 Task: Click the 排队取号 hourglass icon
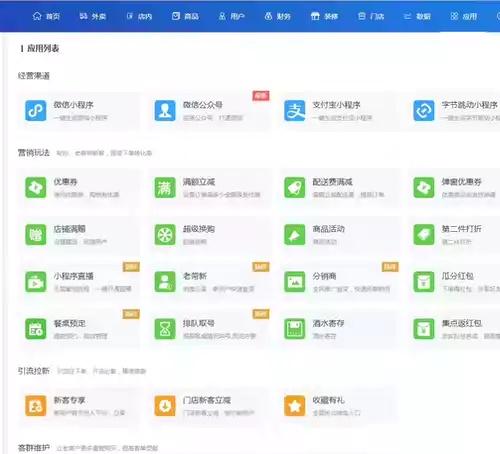pyautogui.click(x=165, y=329)
